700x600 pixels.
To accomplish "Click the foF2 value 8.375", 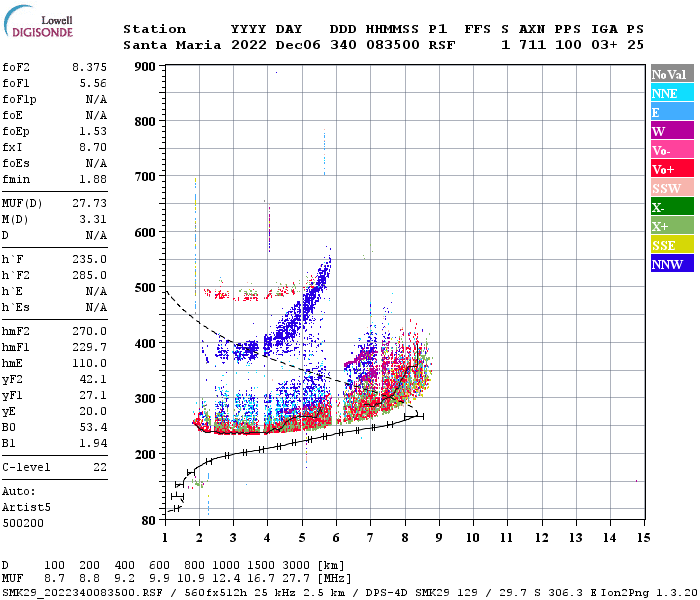I will point(89,67).
